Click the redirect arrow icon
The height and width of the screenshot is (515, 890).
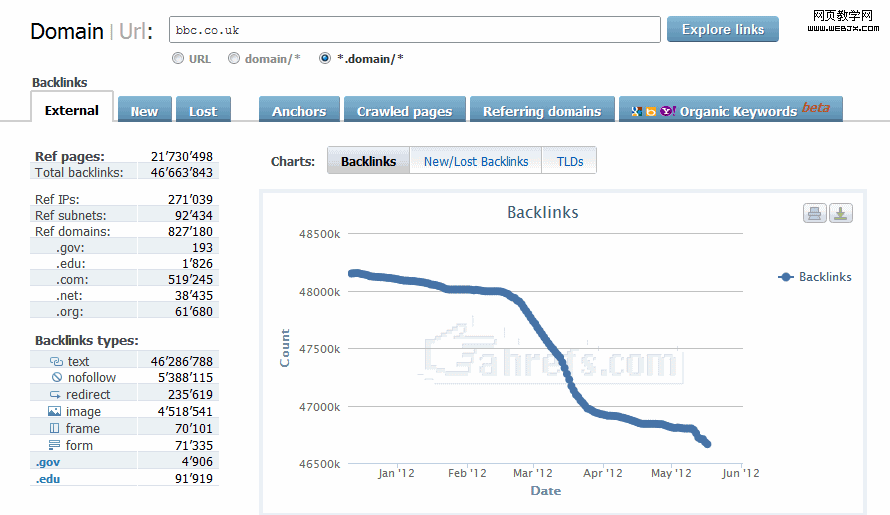coord(55,395)
